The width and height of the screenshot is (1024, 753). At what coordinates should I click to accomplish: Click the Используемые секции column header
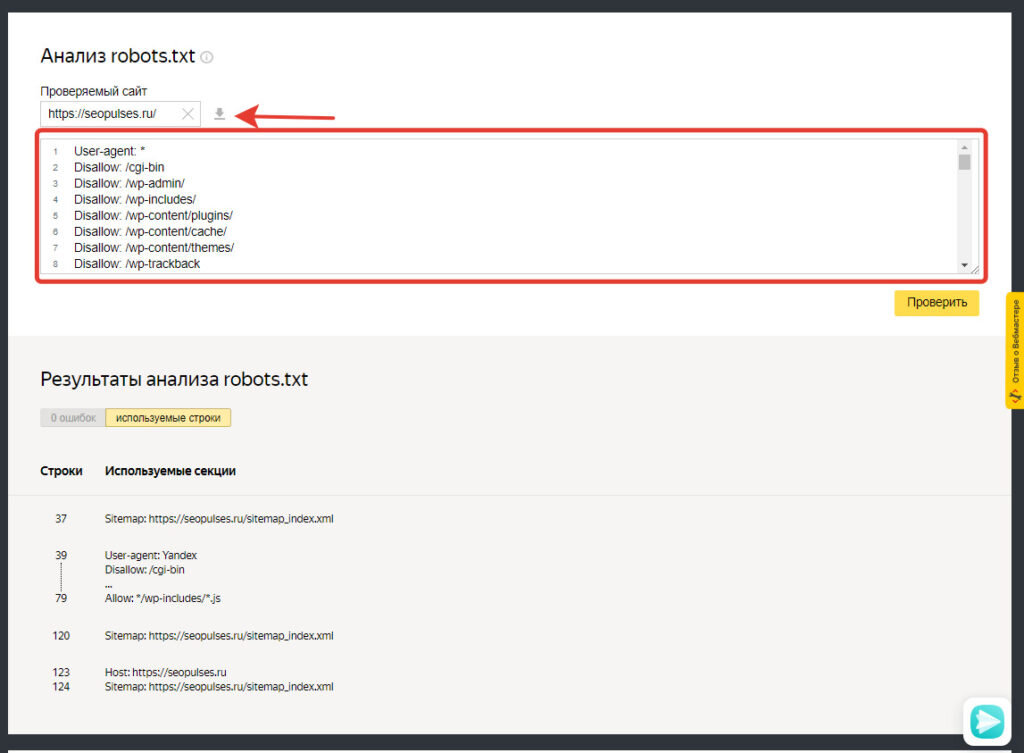point(170,471)
